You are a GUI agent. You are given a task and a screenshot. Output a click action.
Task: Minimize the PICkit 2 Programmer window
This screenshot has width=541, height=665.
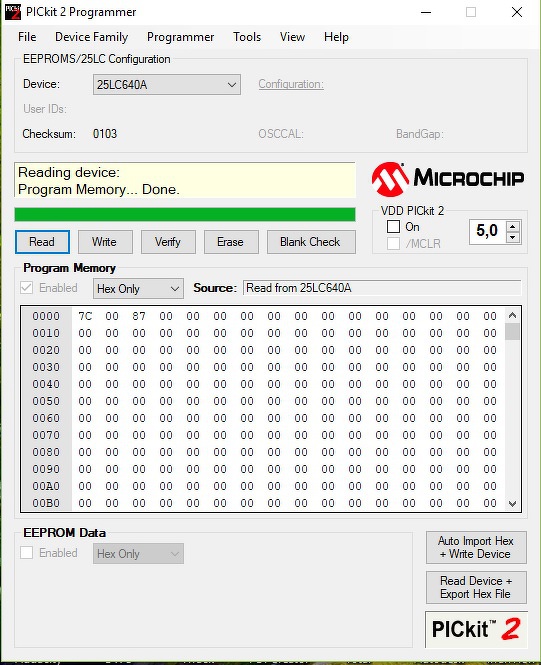click(426, 12)
